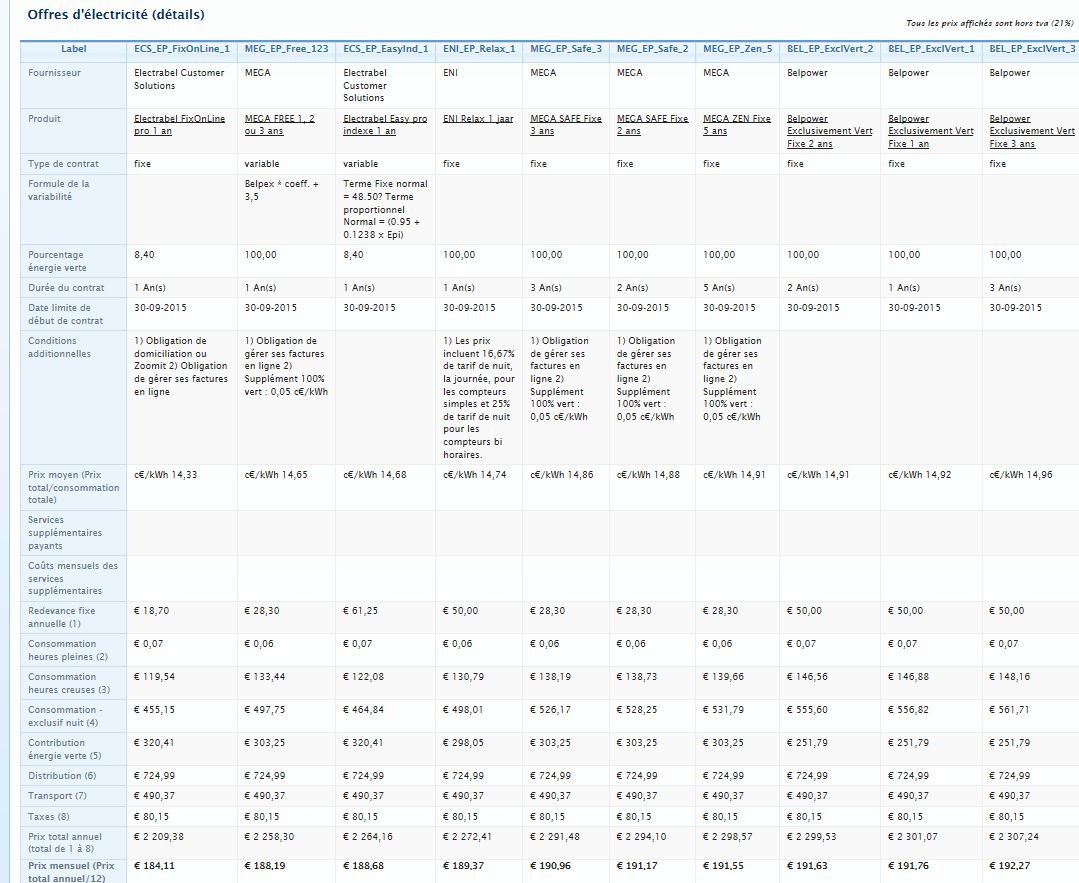Open Belpower Exclusivement Vert Fixe 2 ans link
This screenshot has width=1079, height=883.
829,131
